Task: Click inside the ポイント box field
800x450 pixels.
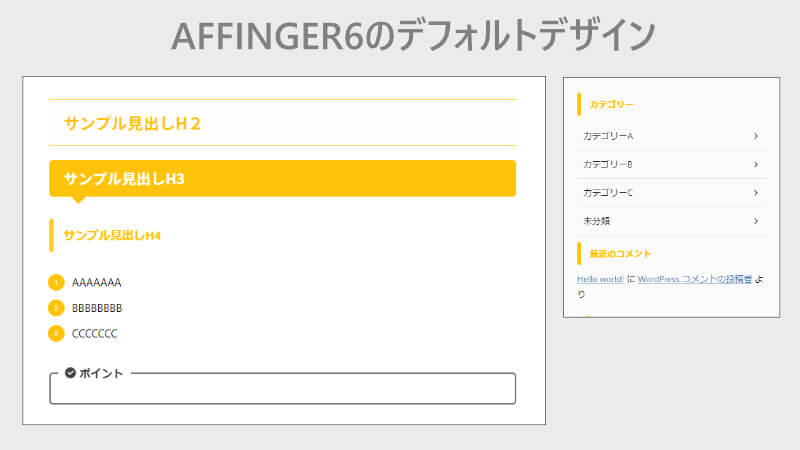Action: click(x=283, y=389)
